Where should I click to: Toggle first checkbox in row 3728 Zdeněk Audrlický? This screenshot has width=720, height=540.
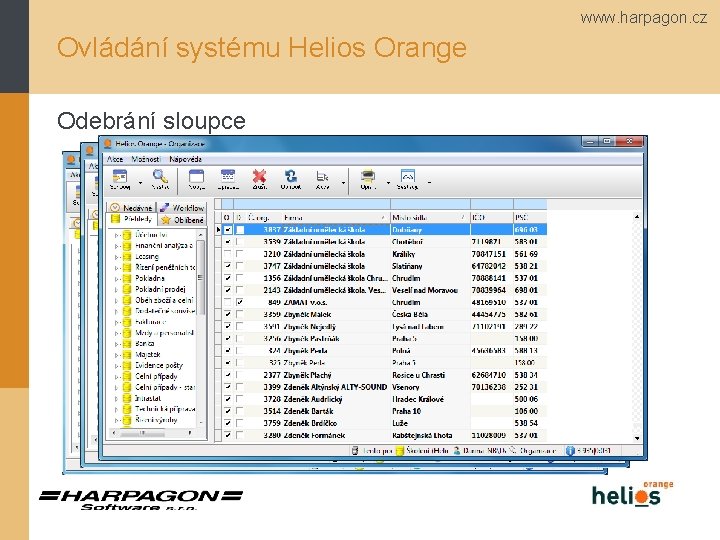227,399
